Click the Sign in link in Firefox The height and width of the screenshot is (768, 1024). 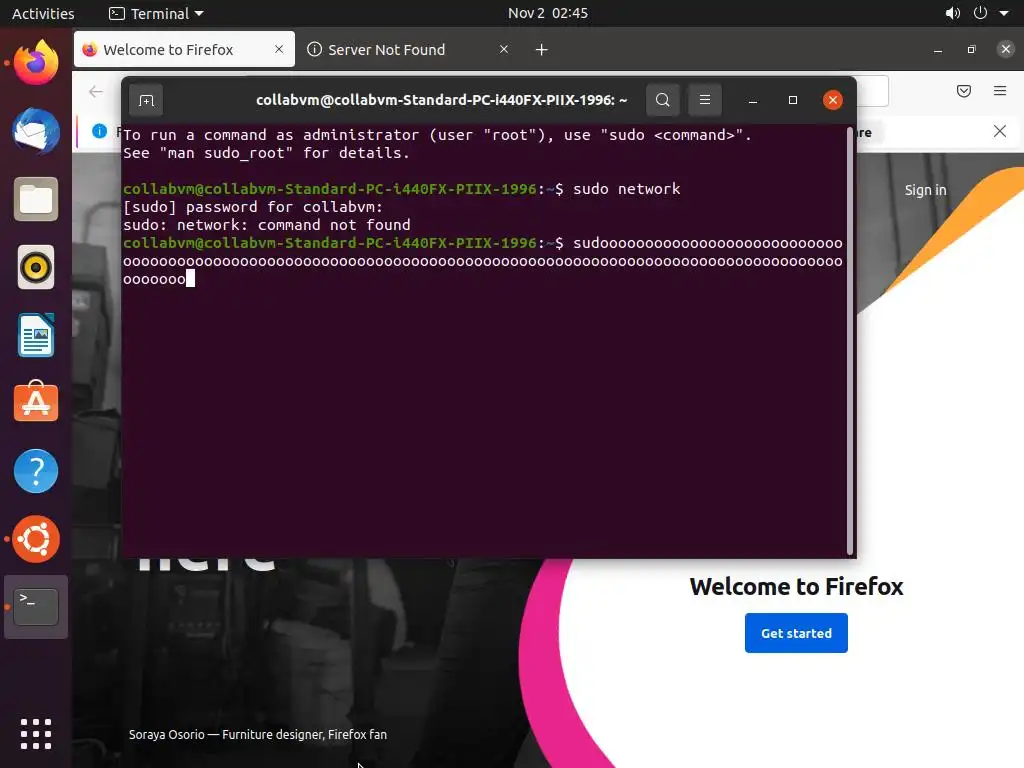[925, 190]
